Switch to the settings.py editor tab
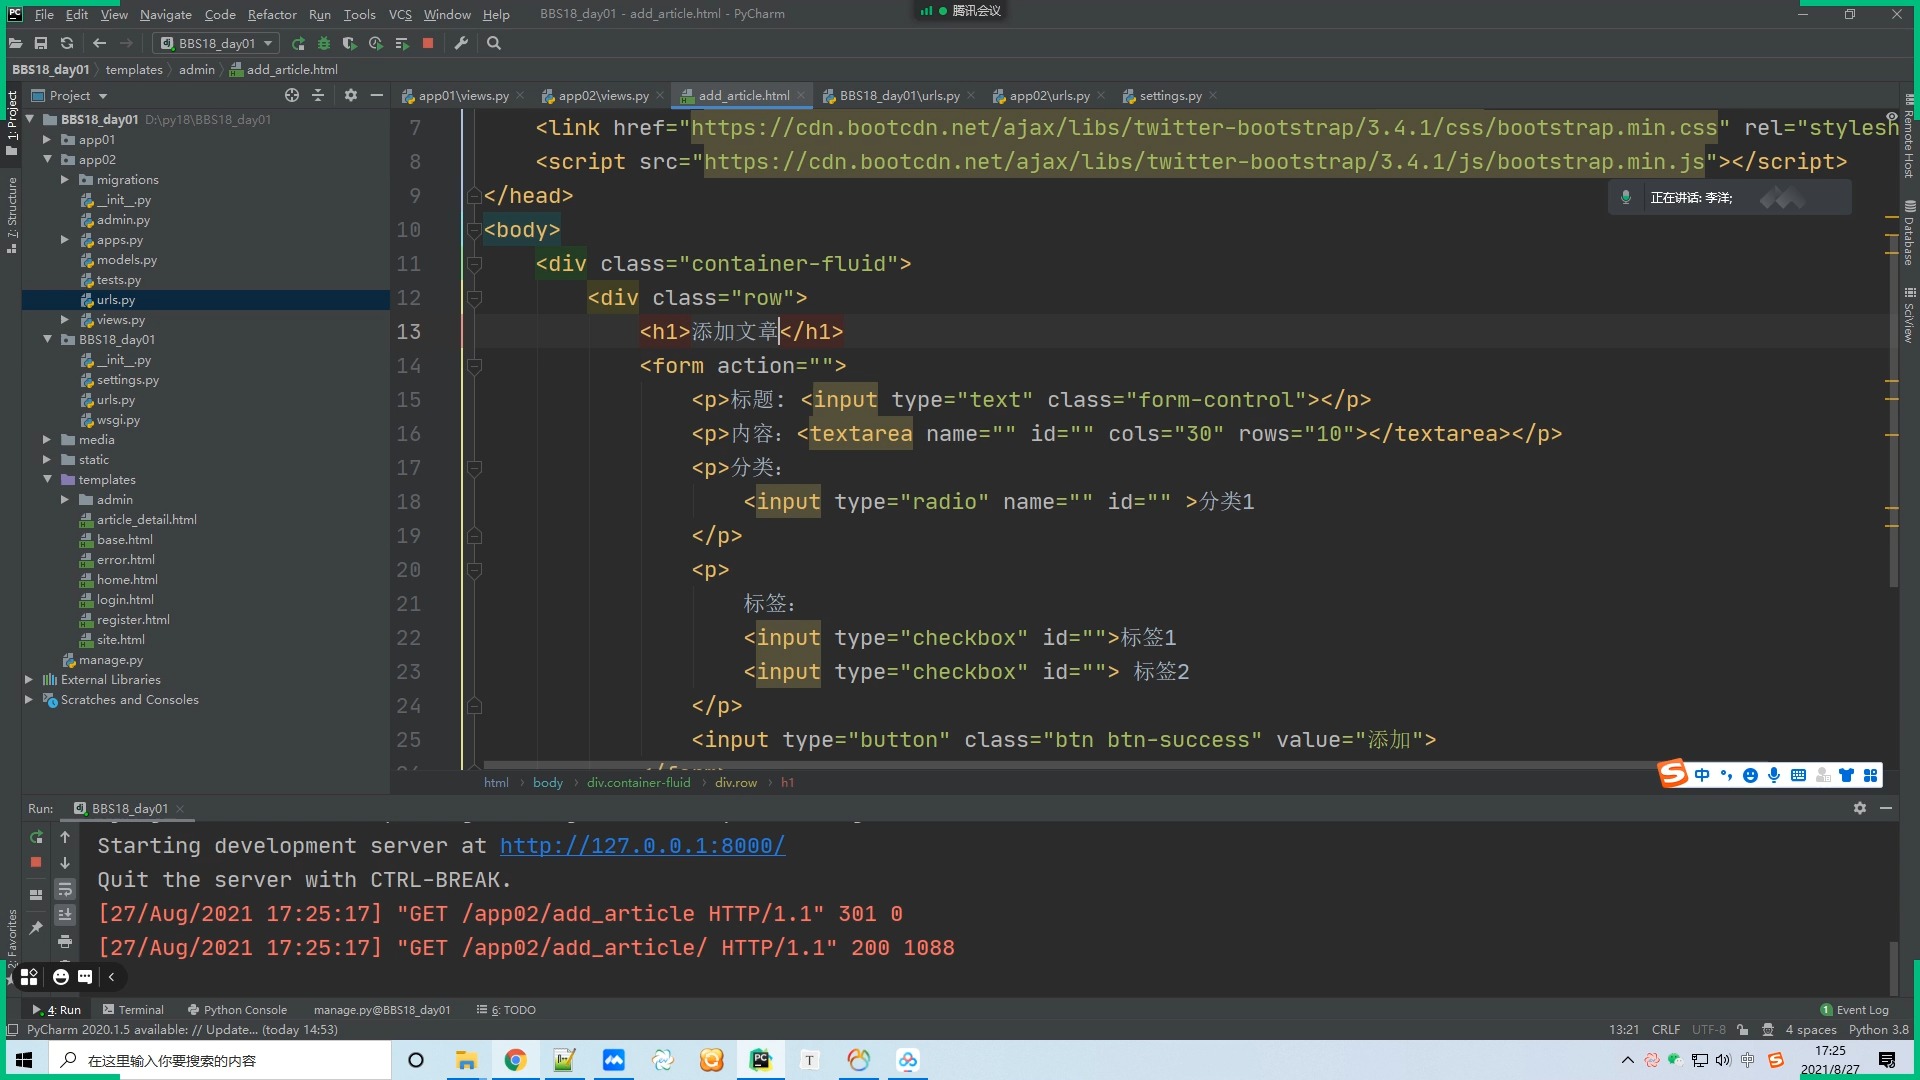Screen dimensions: 1920x1080 [1170, 95]
